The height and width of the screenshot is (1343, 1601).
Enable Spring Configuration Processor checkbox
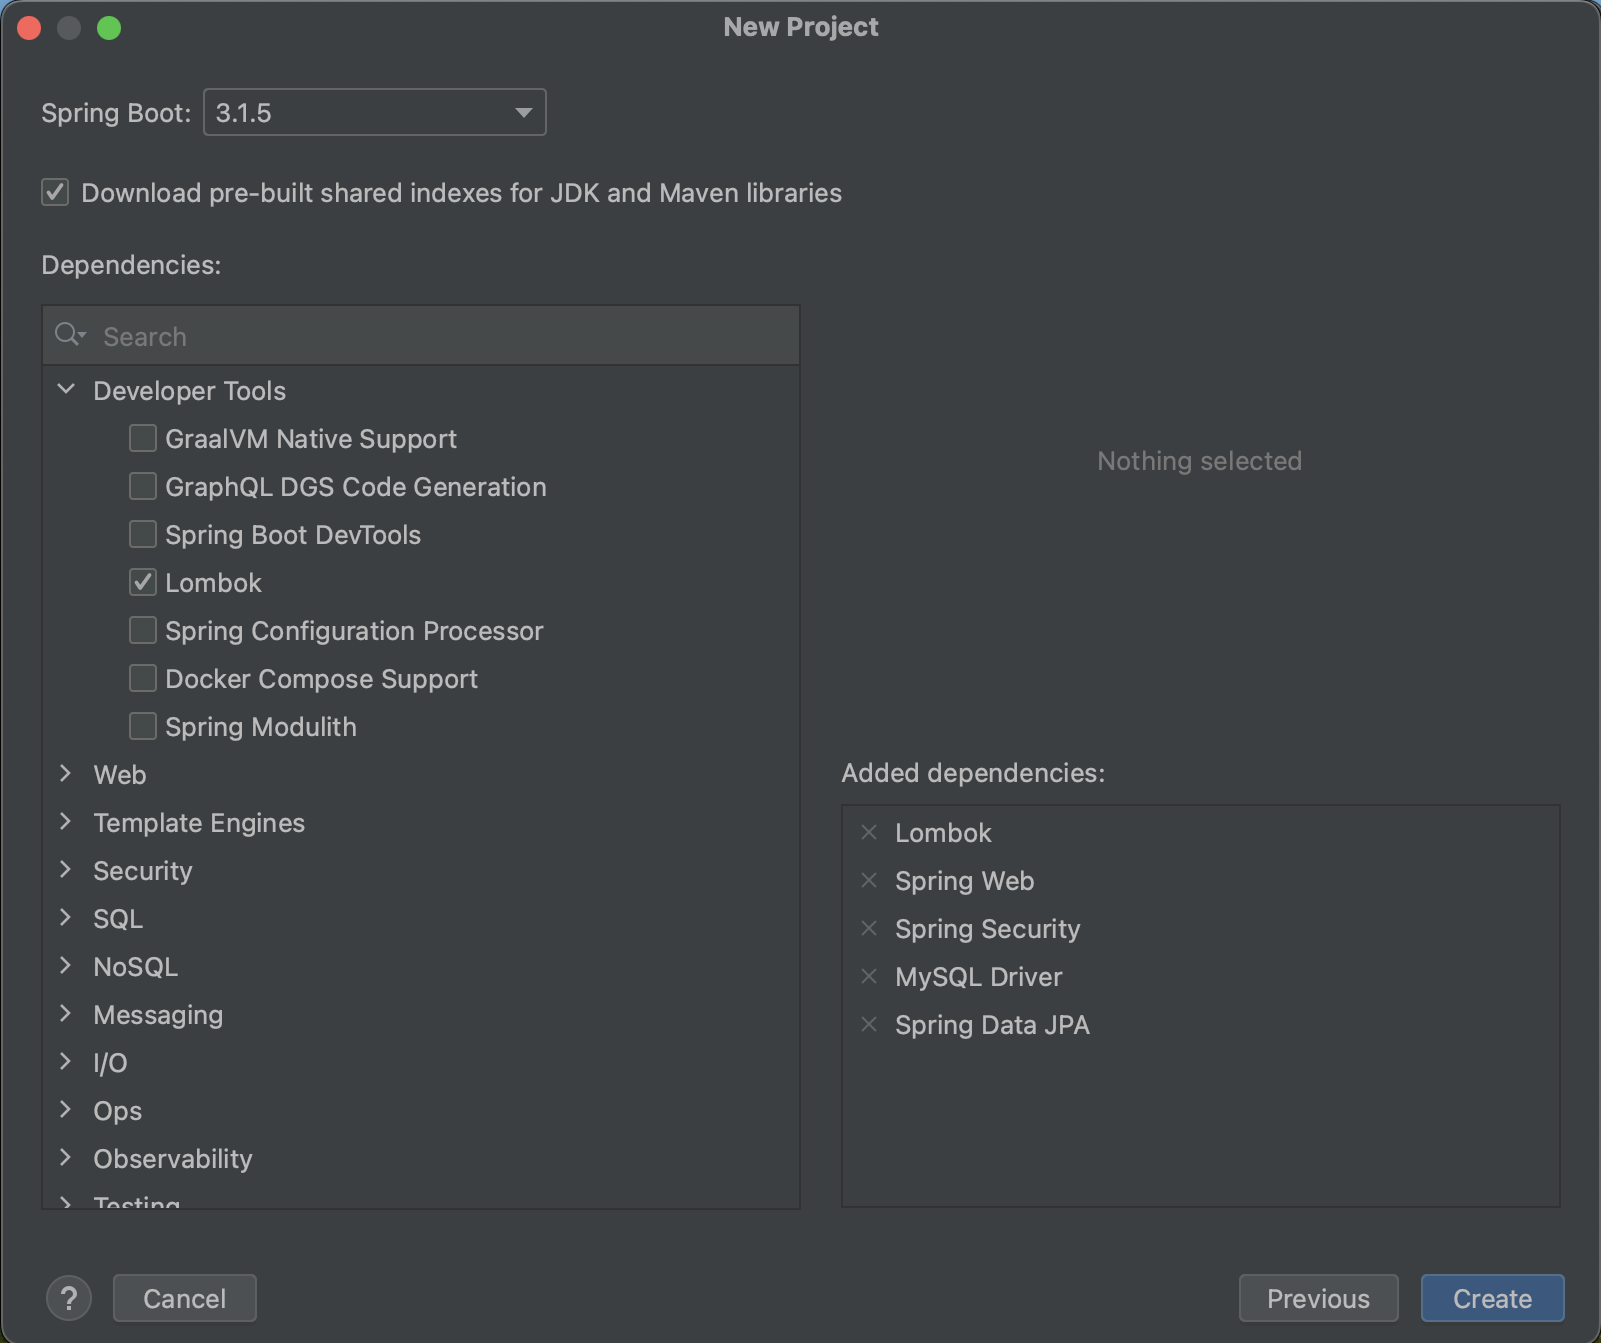[x=143, y=630]
